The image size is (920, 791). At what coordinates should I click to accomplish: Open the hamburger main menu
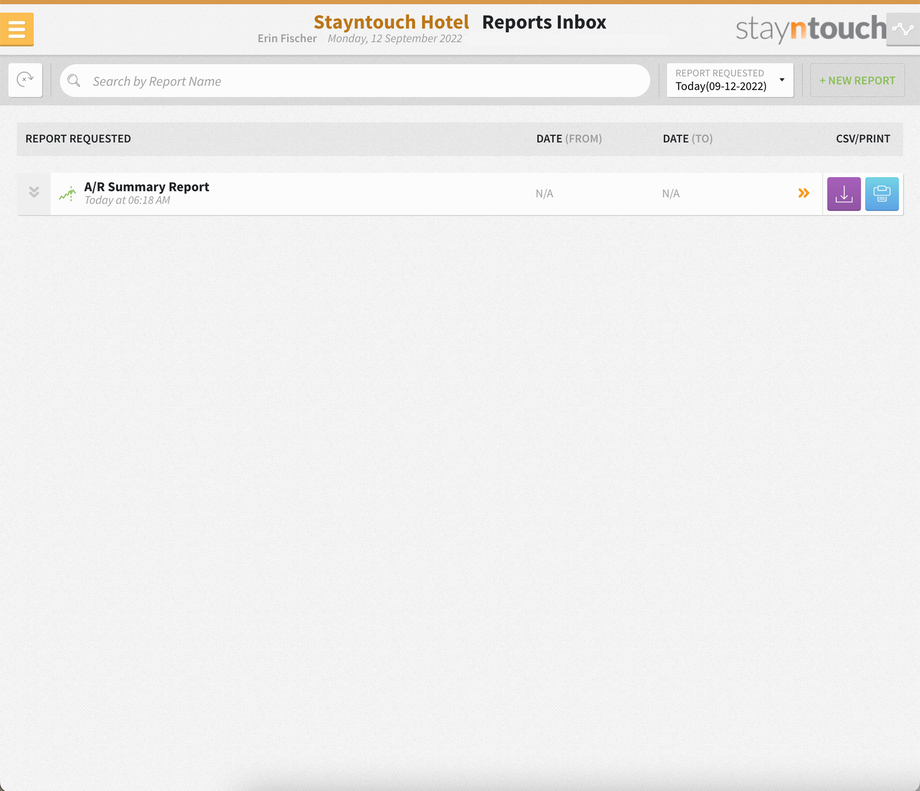tap(16, 29)
